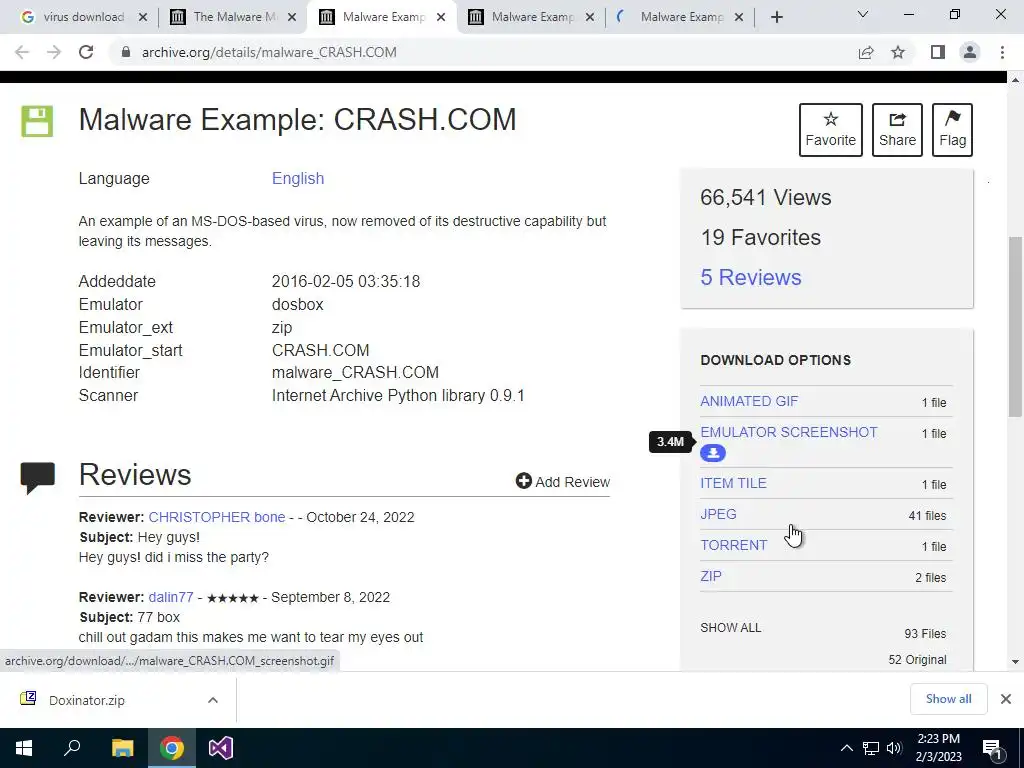Image resolution: width=1024 pixels, height=768 pixels.
Task: Click the taskbar clock and date
Action: pos(938,748)
